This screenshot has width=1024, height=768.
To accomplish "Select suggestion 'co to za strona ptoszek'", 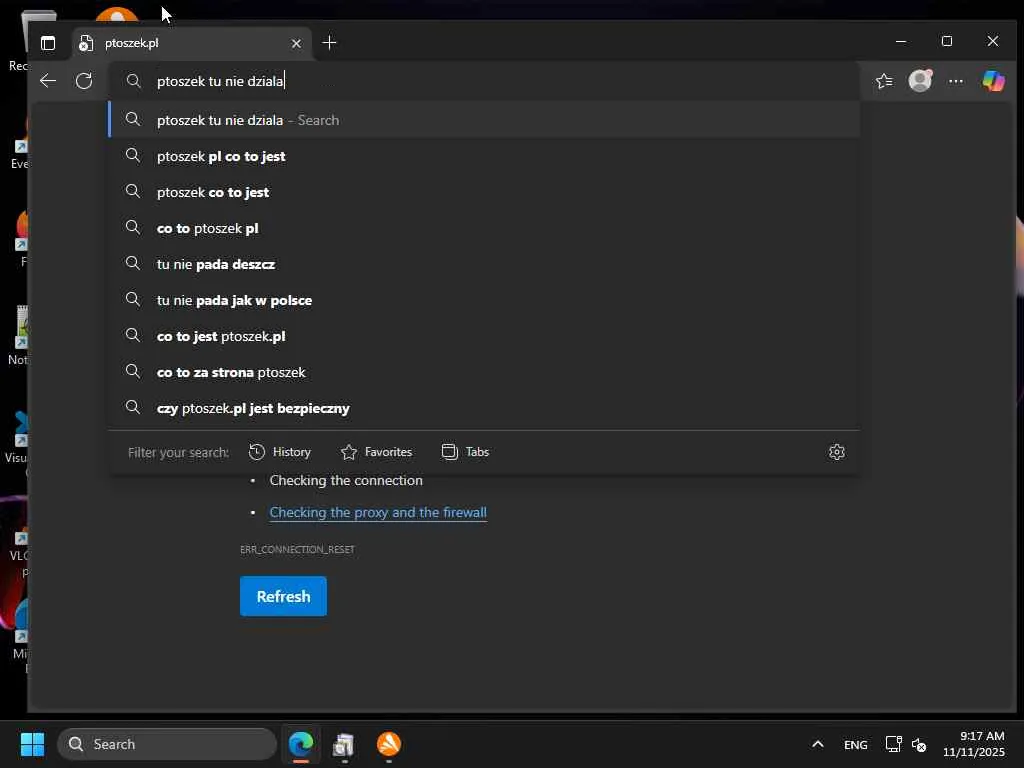I will [484, 372].
